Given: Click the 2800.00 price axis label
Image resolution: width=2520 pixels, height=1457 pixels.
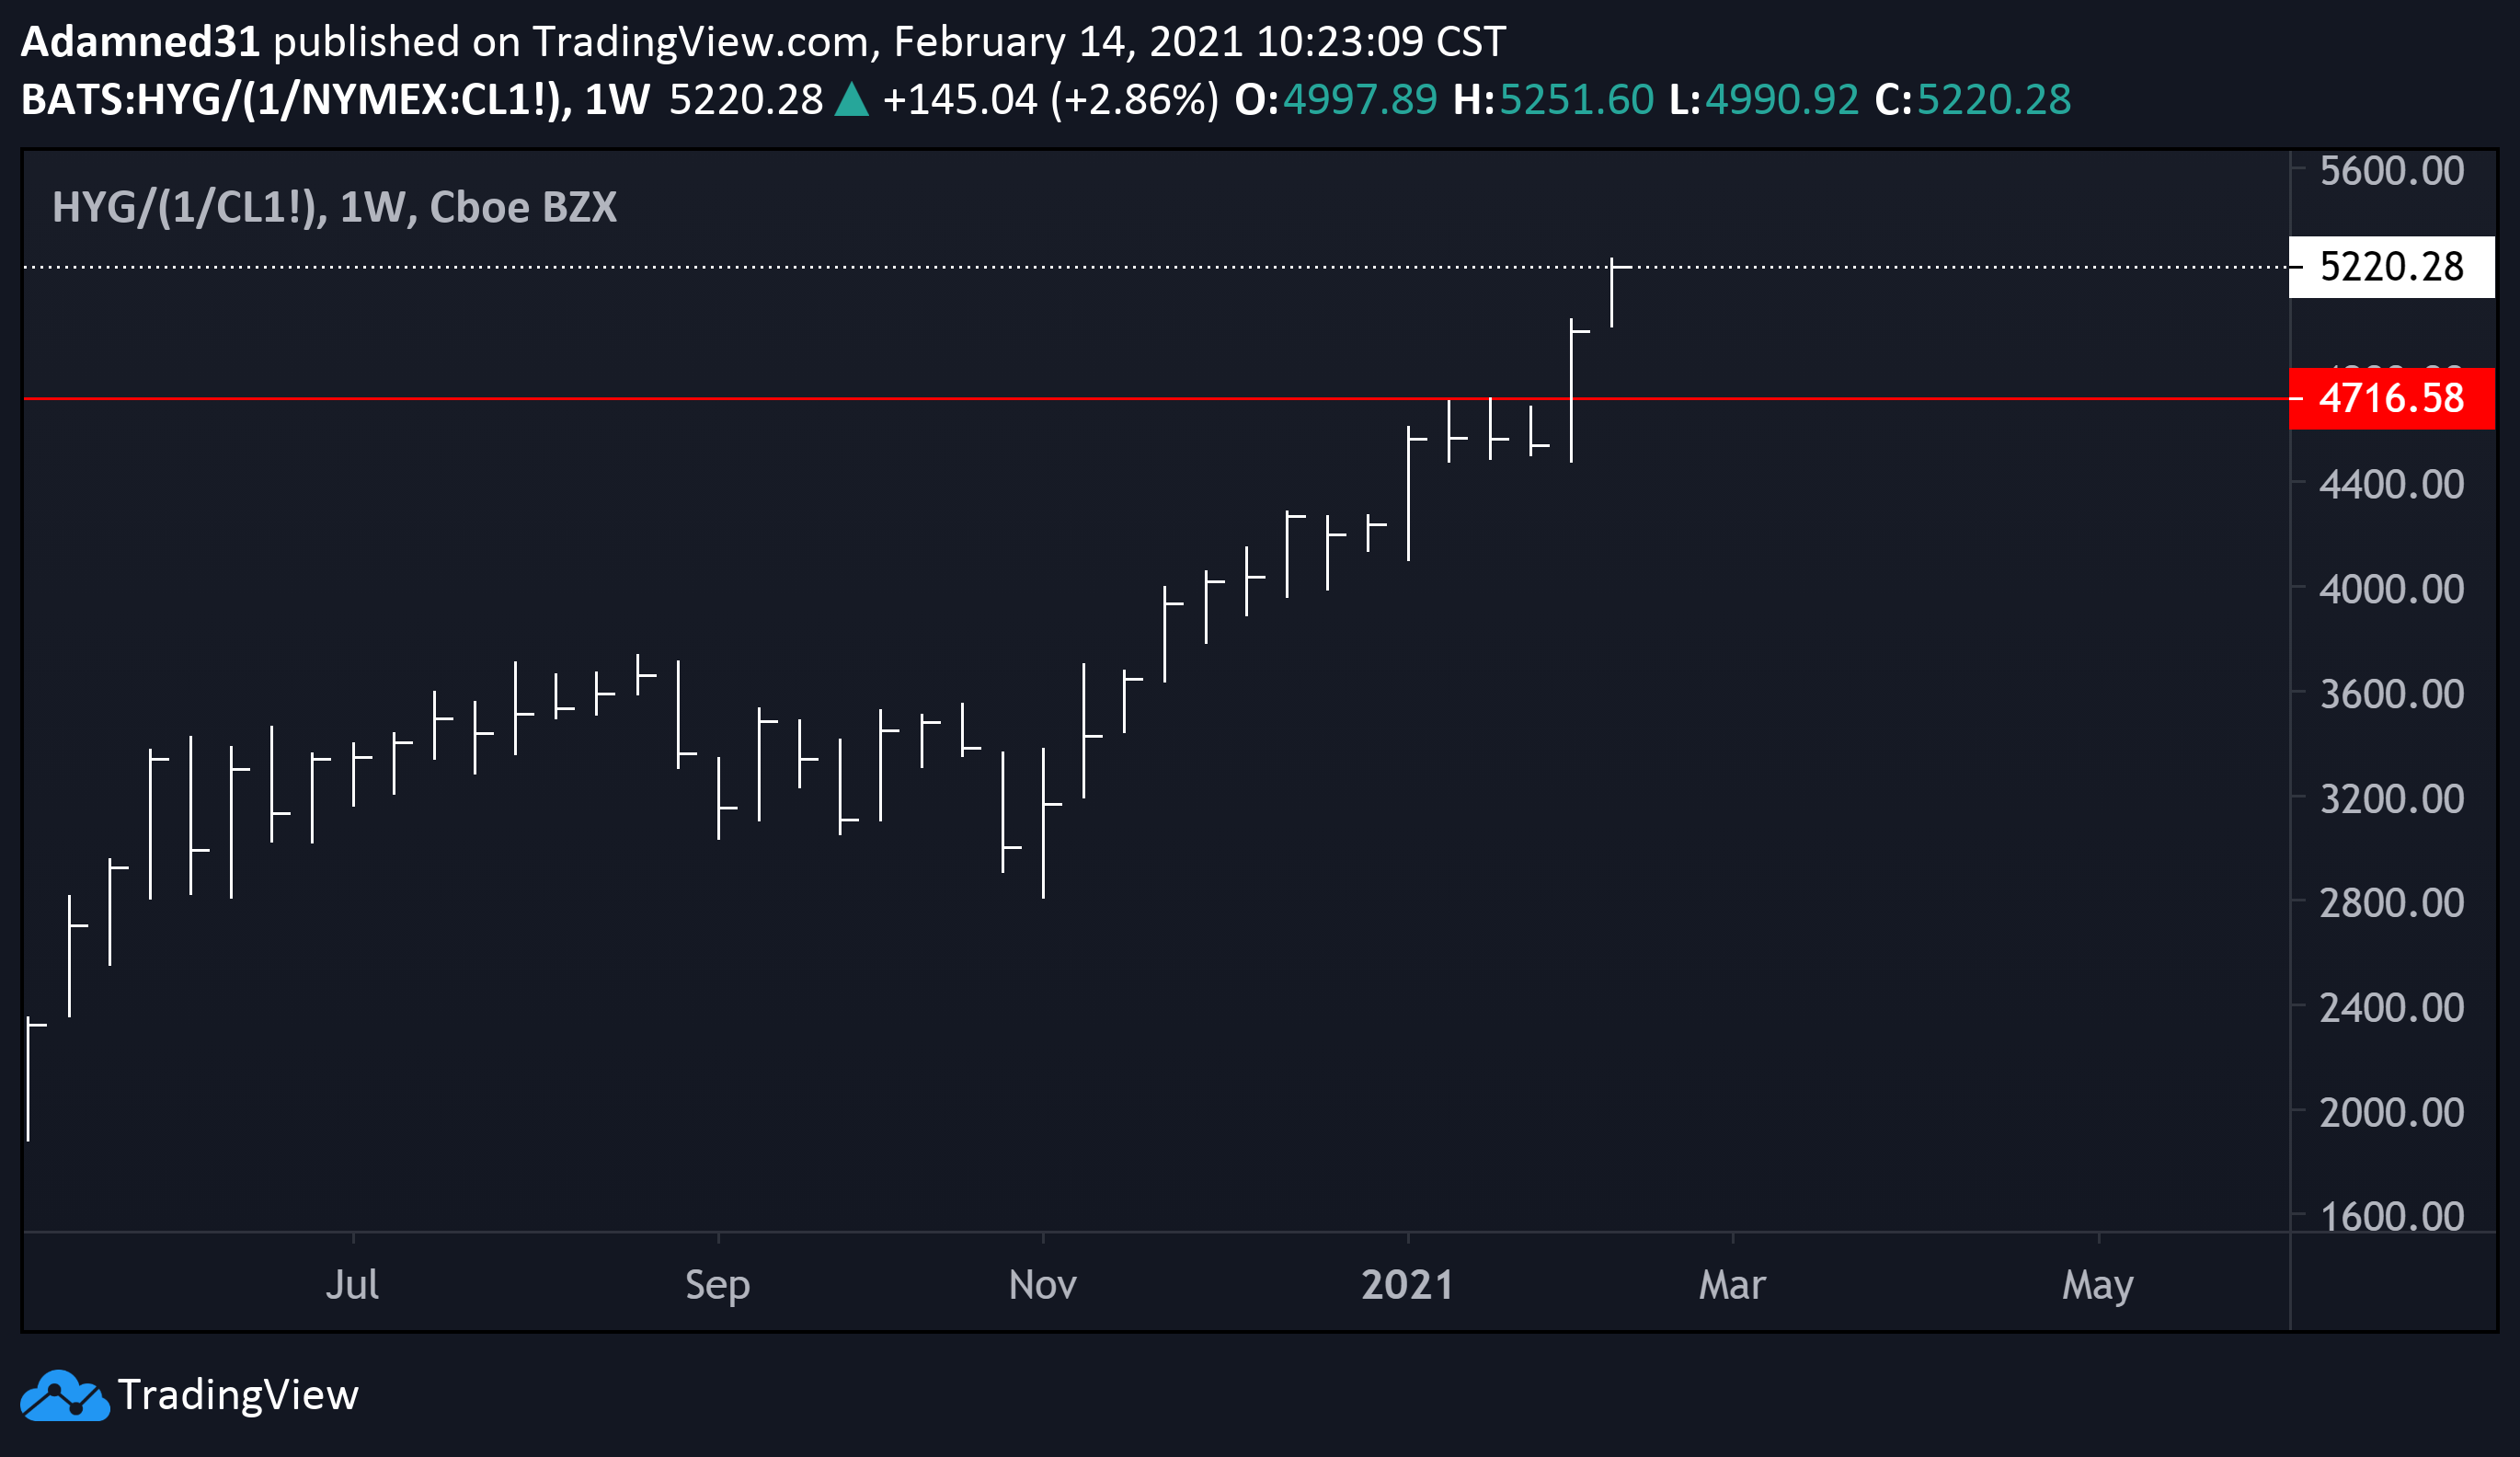Looking at the screenshot, I should (2392, 903).
